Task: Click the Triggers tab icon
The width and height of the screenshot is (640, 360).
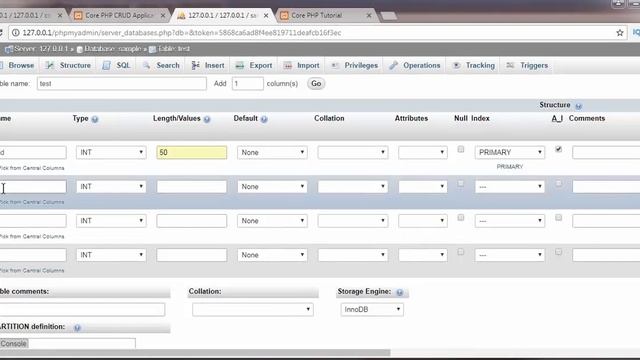Action: pos(510,65)
